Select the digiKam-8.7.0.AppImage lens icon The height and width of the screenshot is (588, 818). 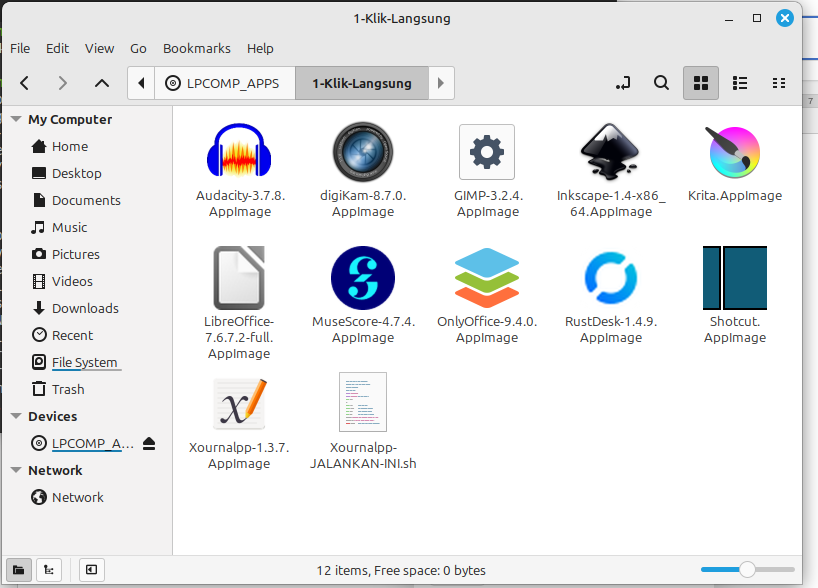coord(363,151)
